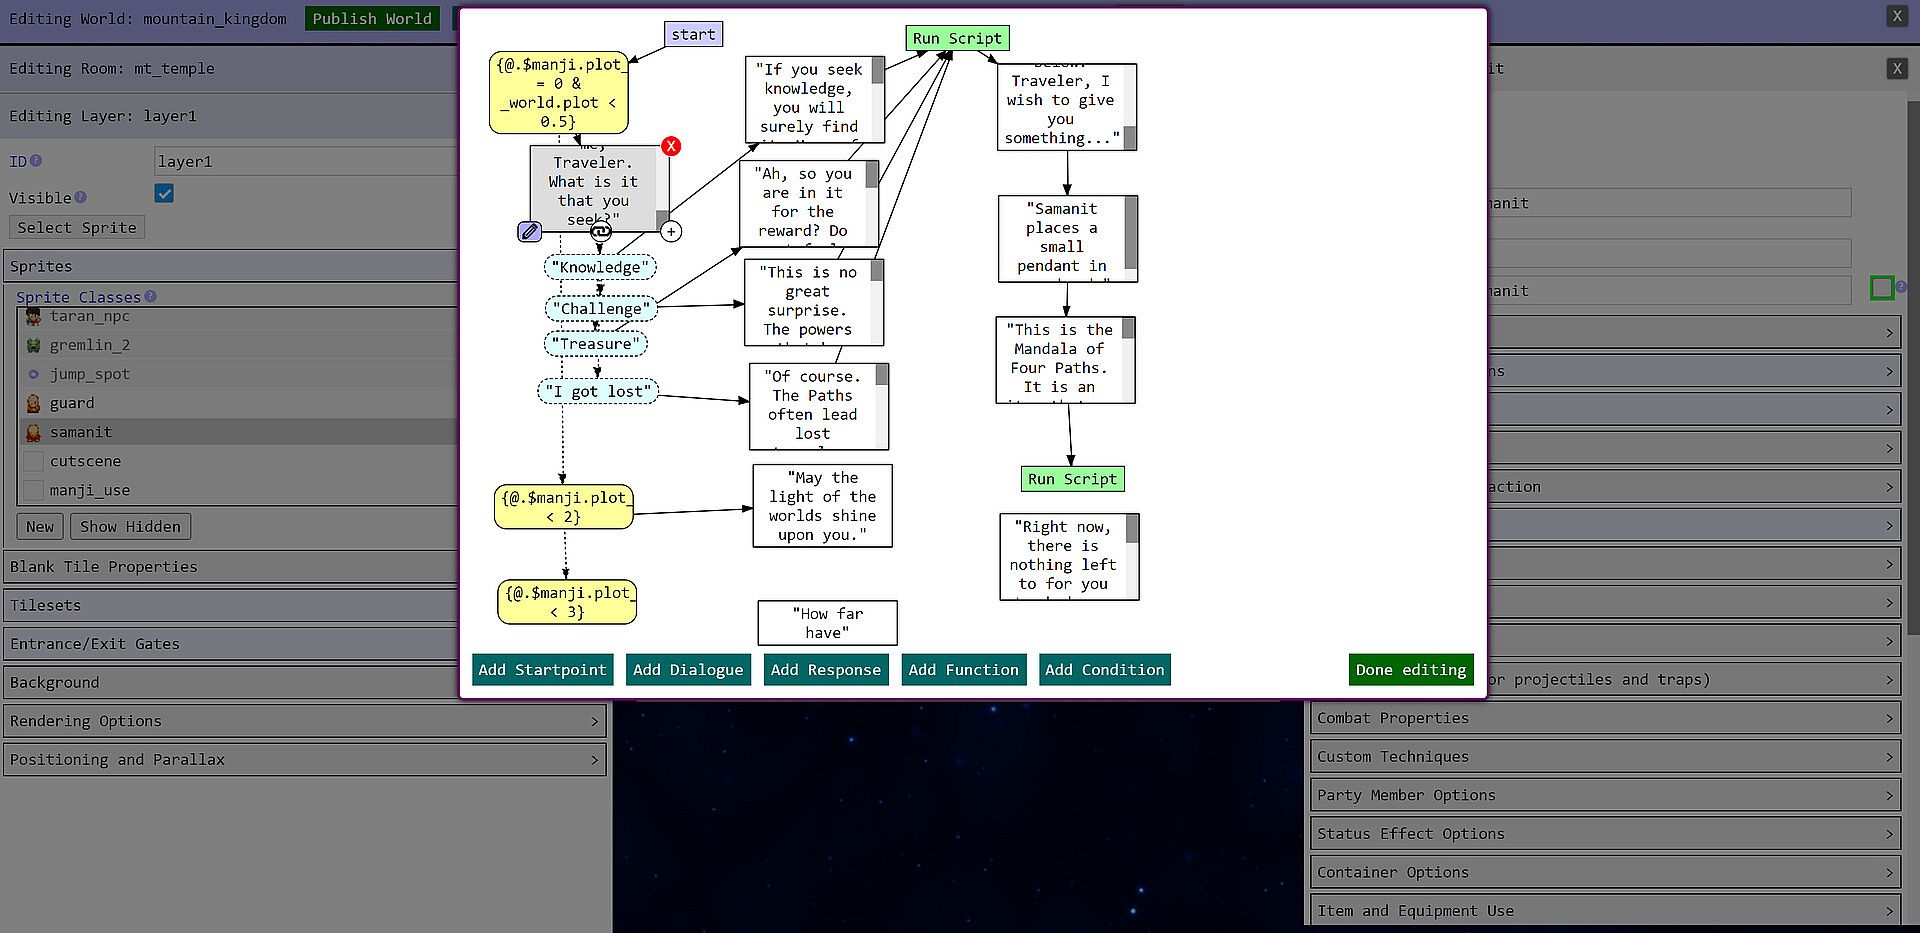Select "May the light of the worlds" dialogue
This screenshot has height=933, width=1920.
[823, 506]
